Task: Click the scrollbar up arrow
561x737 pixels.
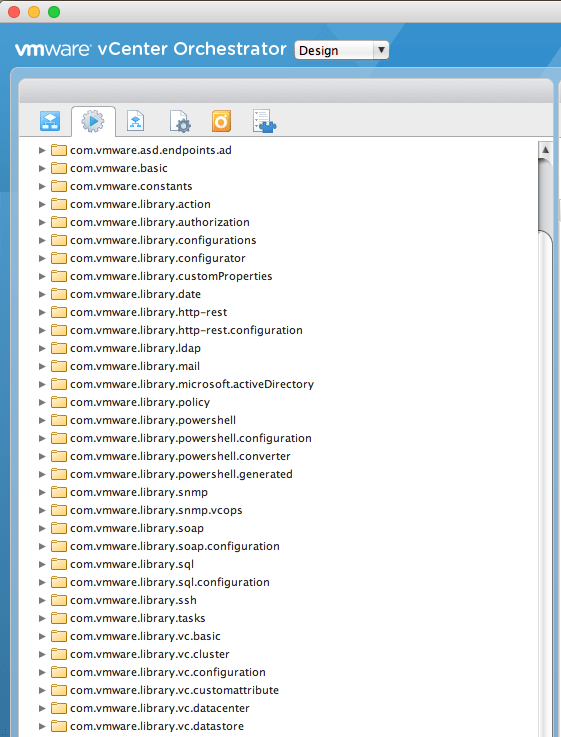Action: tap(545, 149)
